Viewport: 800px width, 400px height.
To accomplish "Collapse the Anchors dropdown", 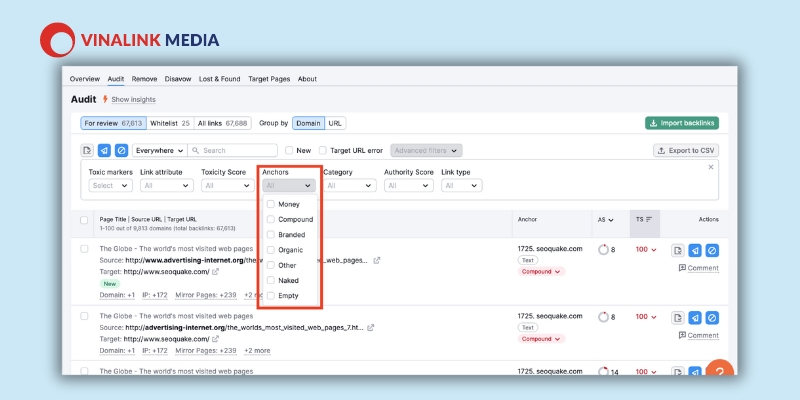I will pos(289,186).
